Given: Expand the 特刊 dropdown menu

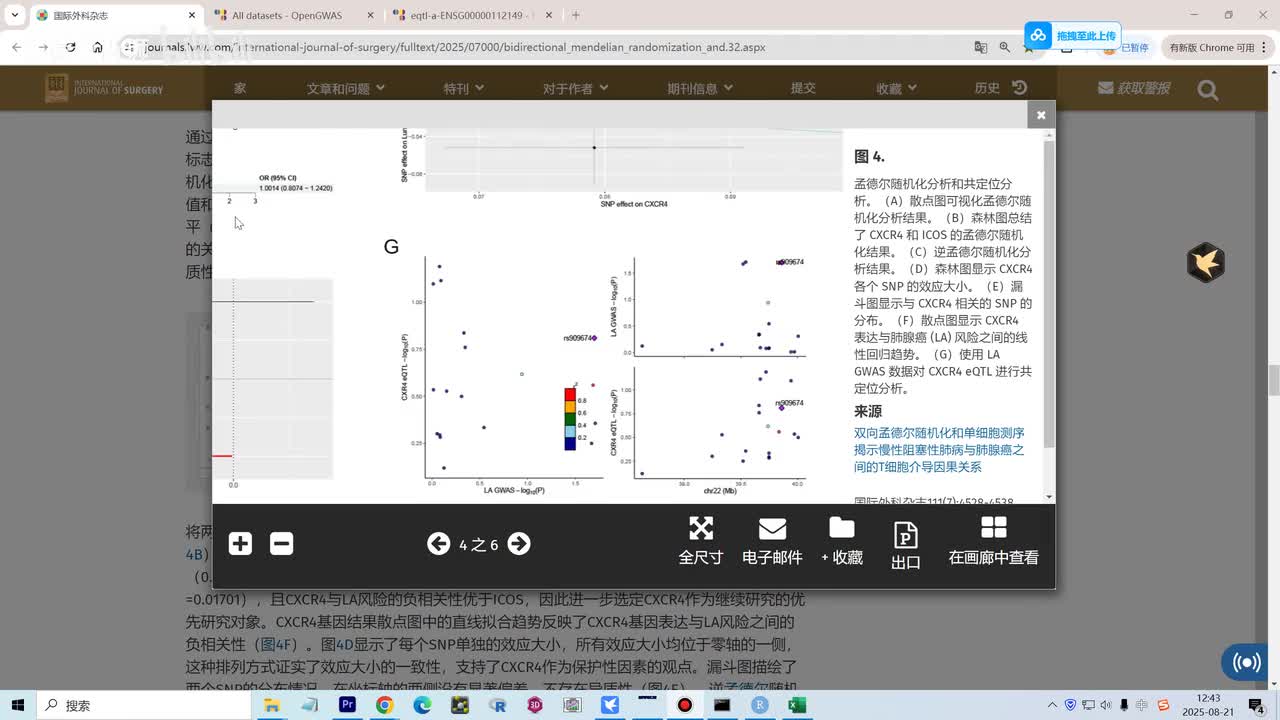Looking at the screenshot, I should [464, 88].
